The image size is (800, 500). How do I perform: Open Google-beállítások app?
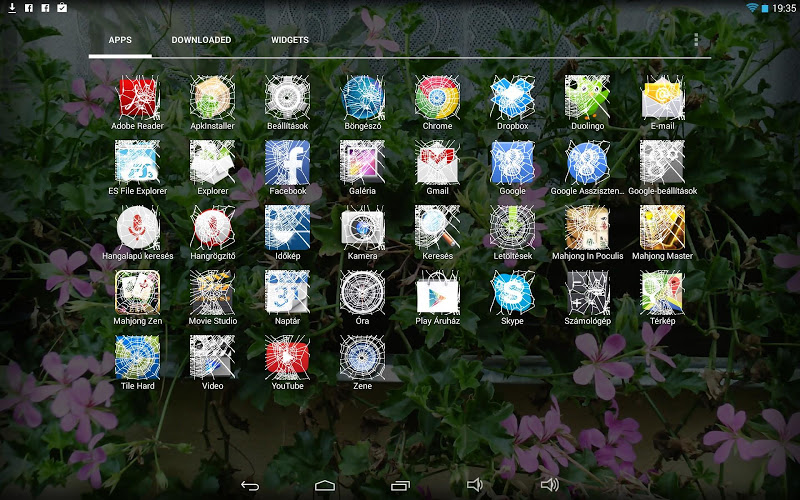point(662,163)
